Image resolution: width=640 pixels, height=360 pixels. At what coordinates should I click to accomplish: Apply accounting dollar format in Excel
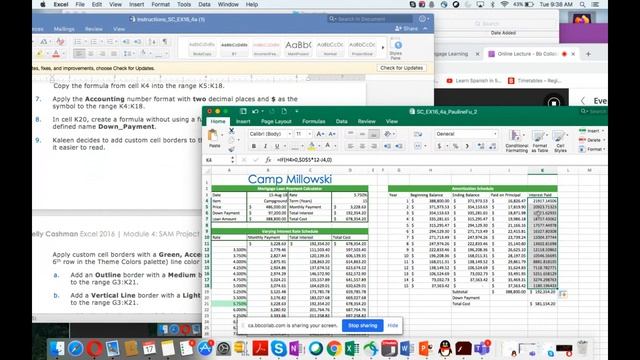coord(439,146)
